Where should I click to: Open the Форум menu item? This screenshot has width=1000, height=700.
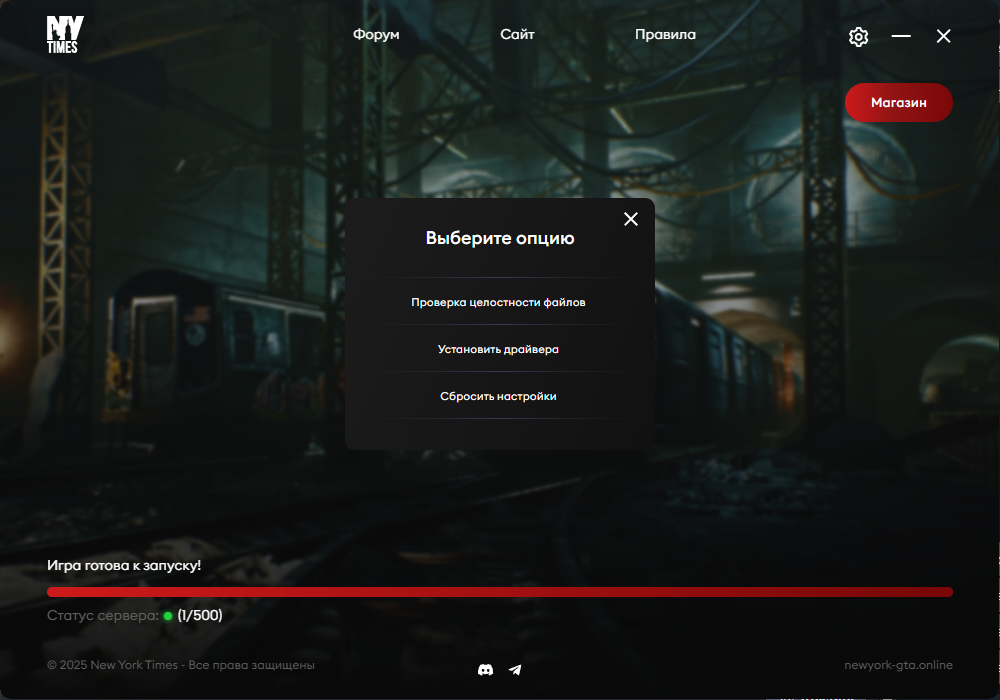point(376,35)
